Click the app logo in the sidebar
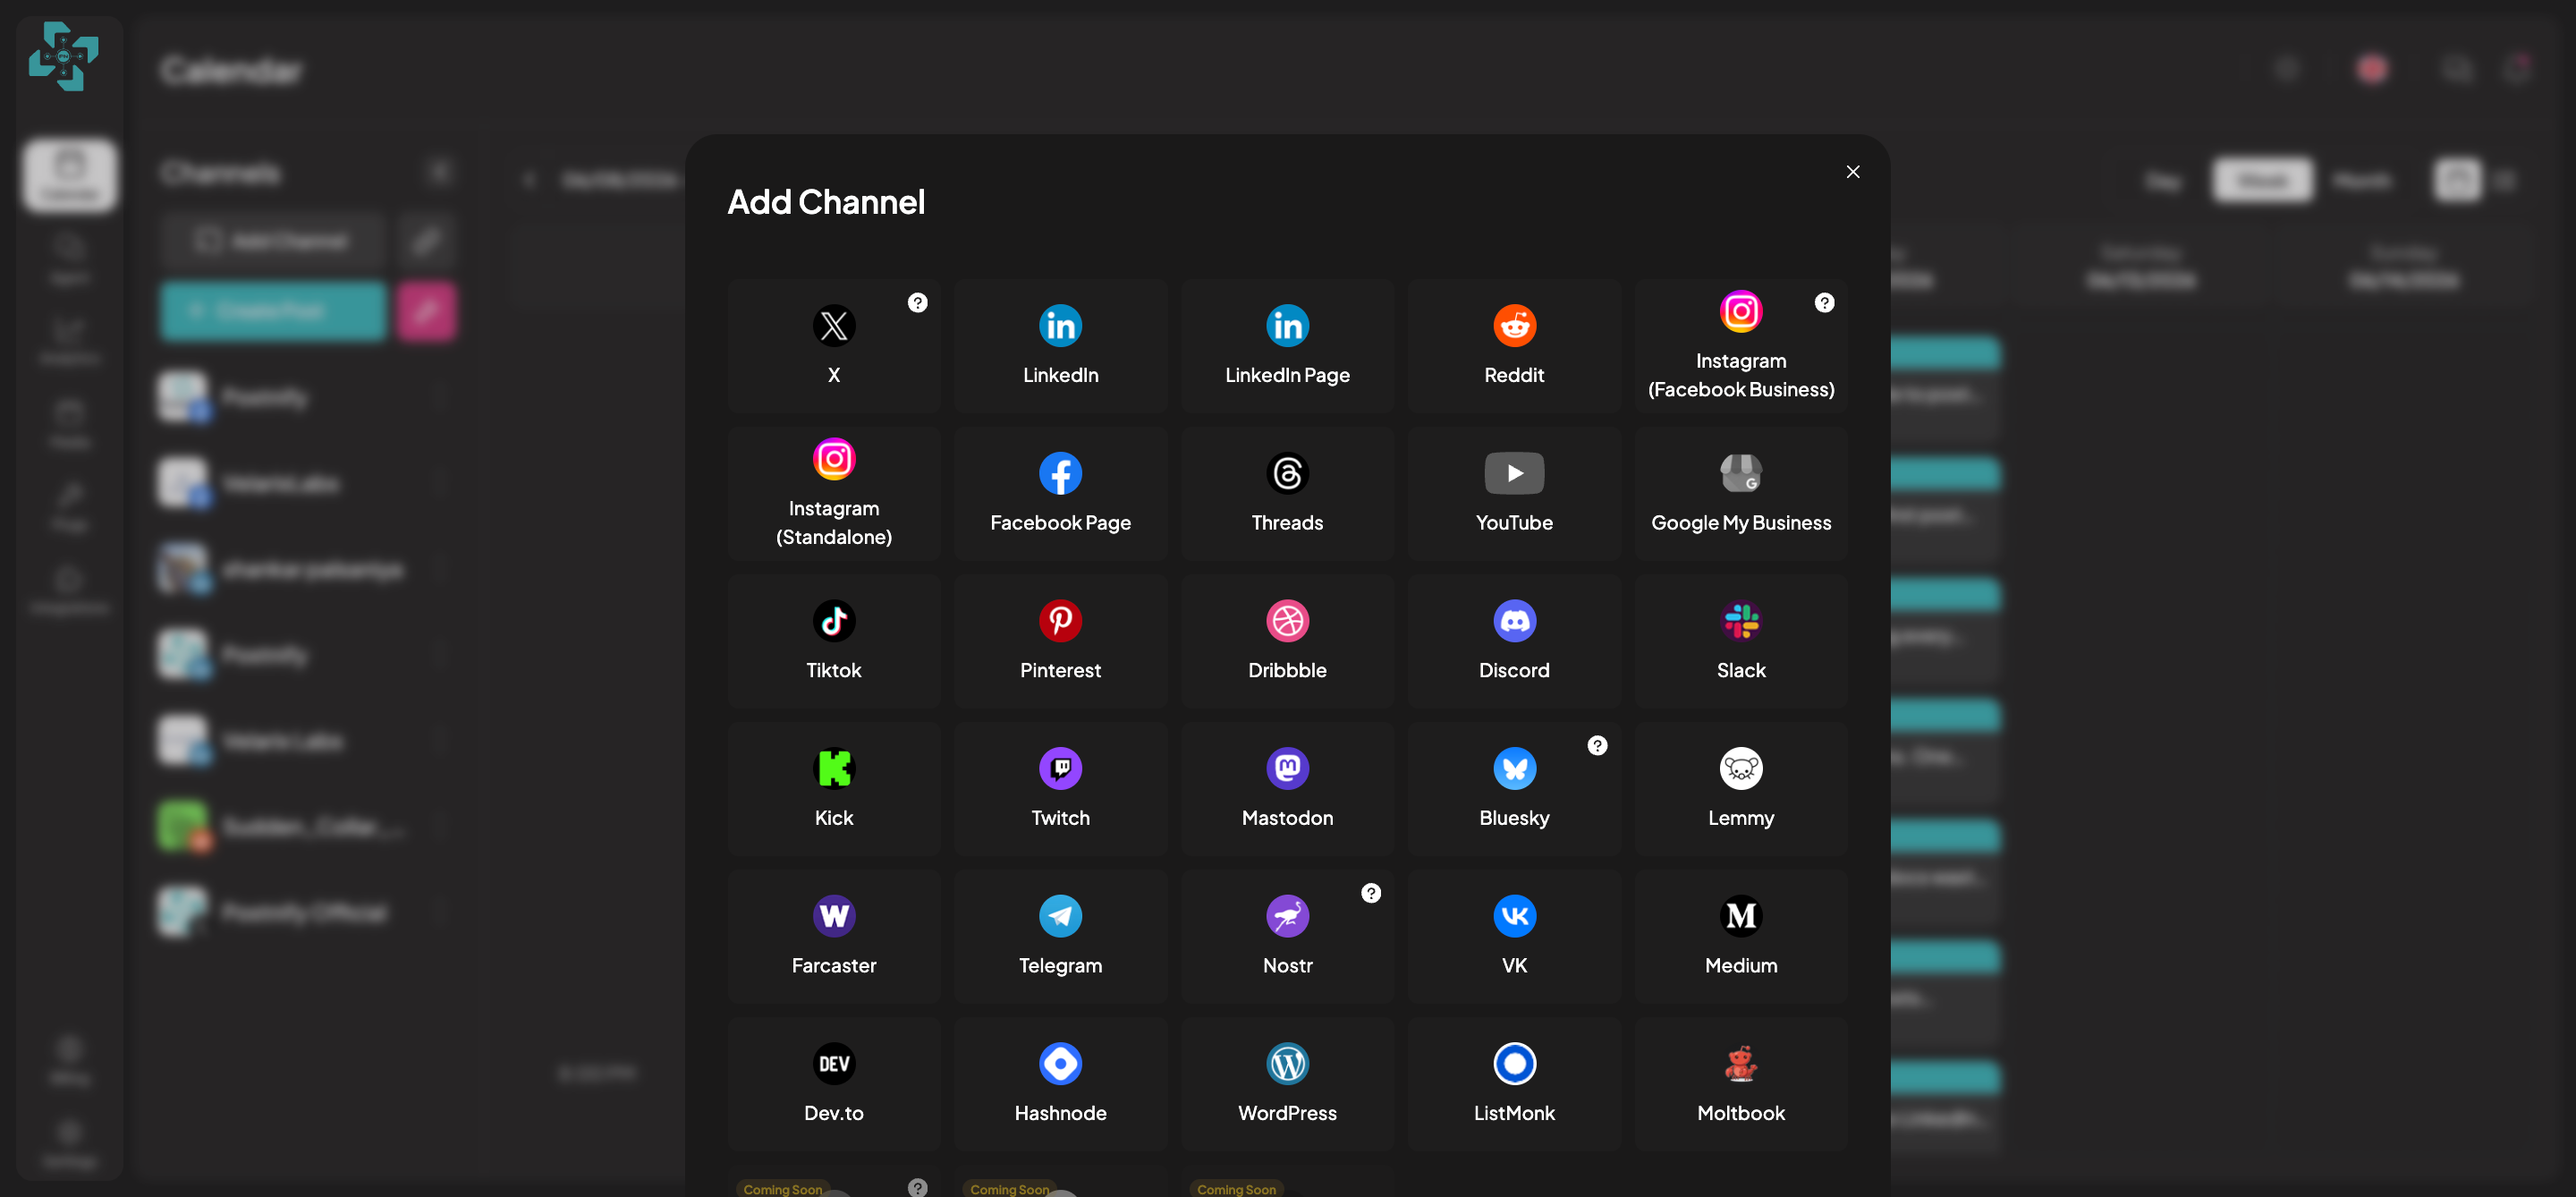This screenshot has width=2576, height=1197. [63, 57]
